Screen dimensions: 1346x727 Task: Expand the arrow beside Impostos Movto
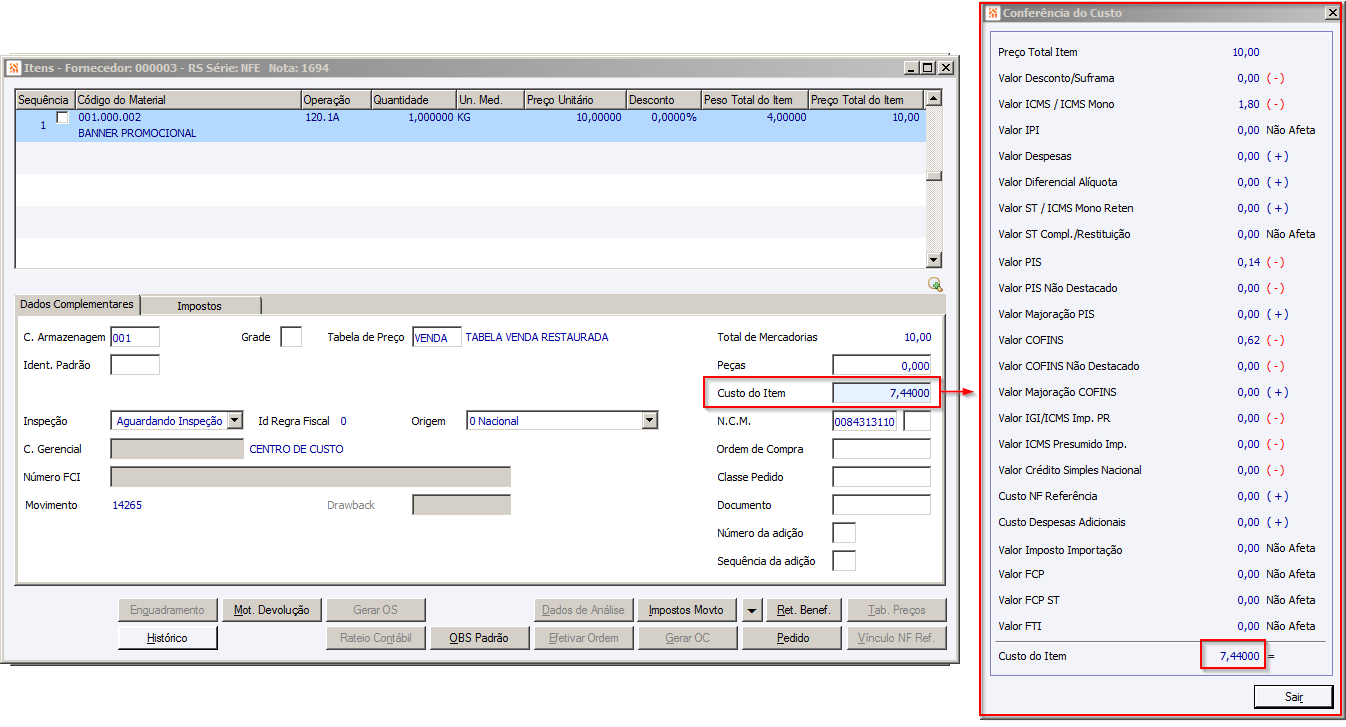pyautogui.click(x=753, y=610)
